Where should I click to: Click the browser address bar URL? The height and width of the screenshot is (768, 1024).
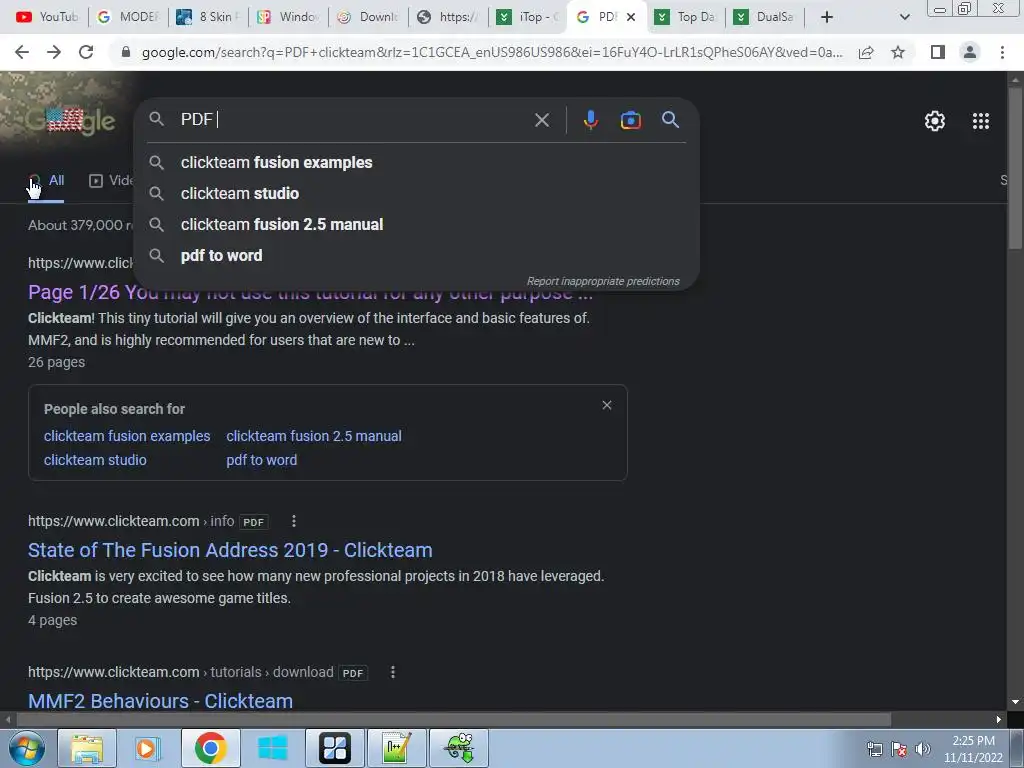491,52
